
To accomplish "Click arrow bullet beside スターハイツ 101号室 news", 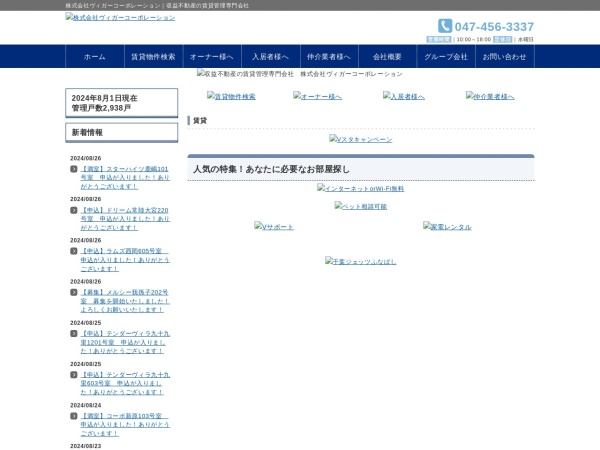I will [x=74, y=169].
